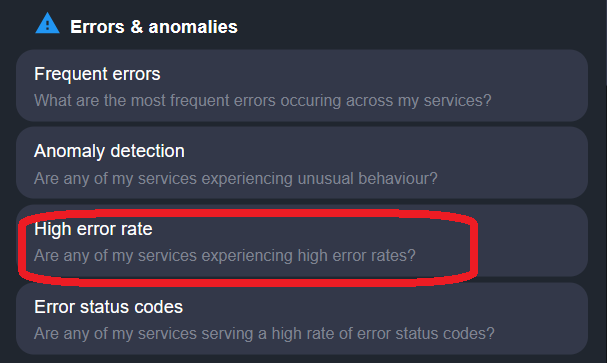The width and height of the screenshot is (607, 363).
Task: Click the Frequent errors title text
Action: (97, 74)
